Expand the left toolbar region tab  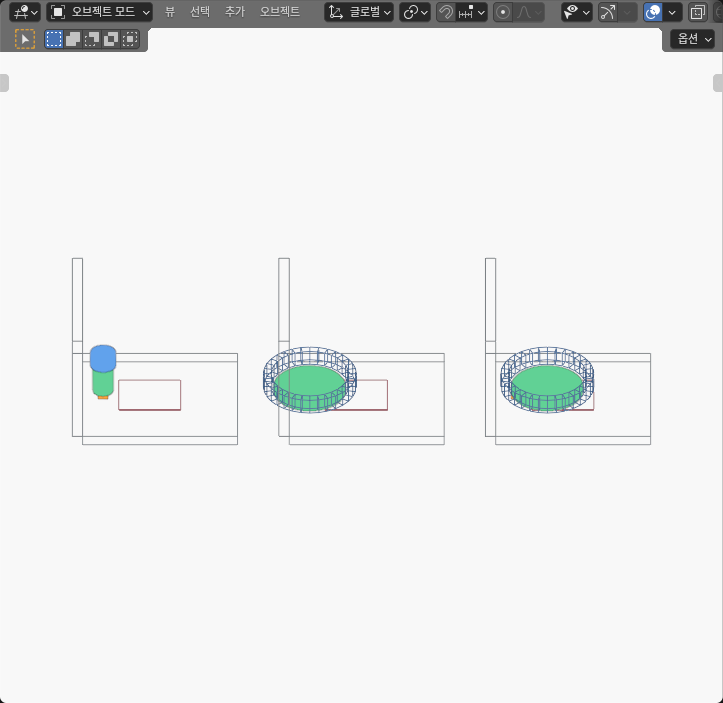coord(4,83)
